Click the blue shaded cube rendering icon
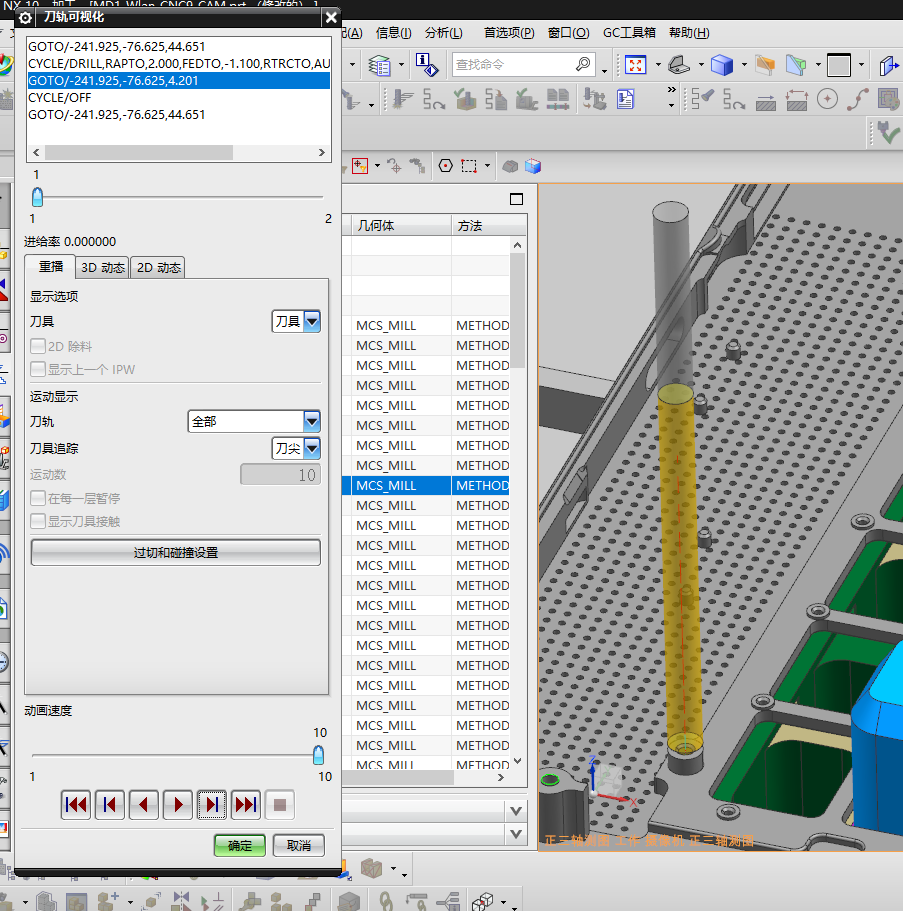 tap(722, 66)
